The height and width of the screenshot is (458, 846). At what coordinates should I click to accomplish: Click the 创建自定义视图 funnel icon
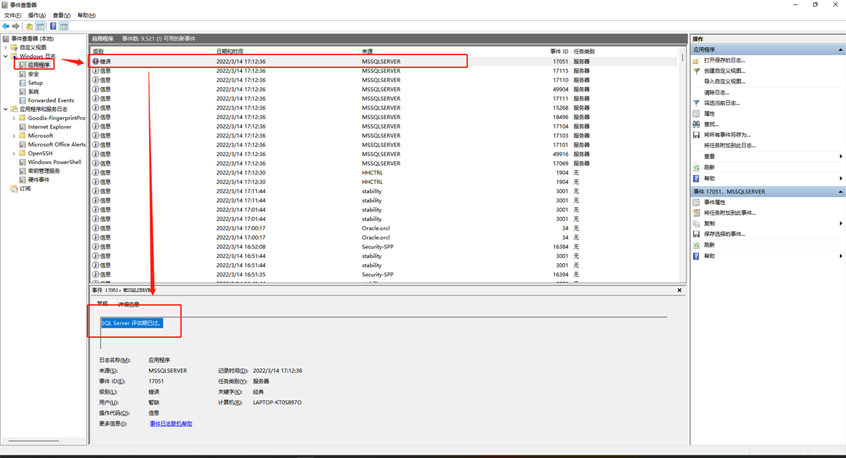697,71
